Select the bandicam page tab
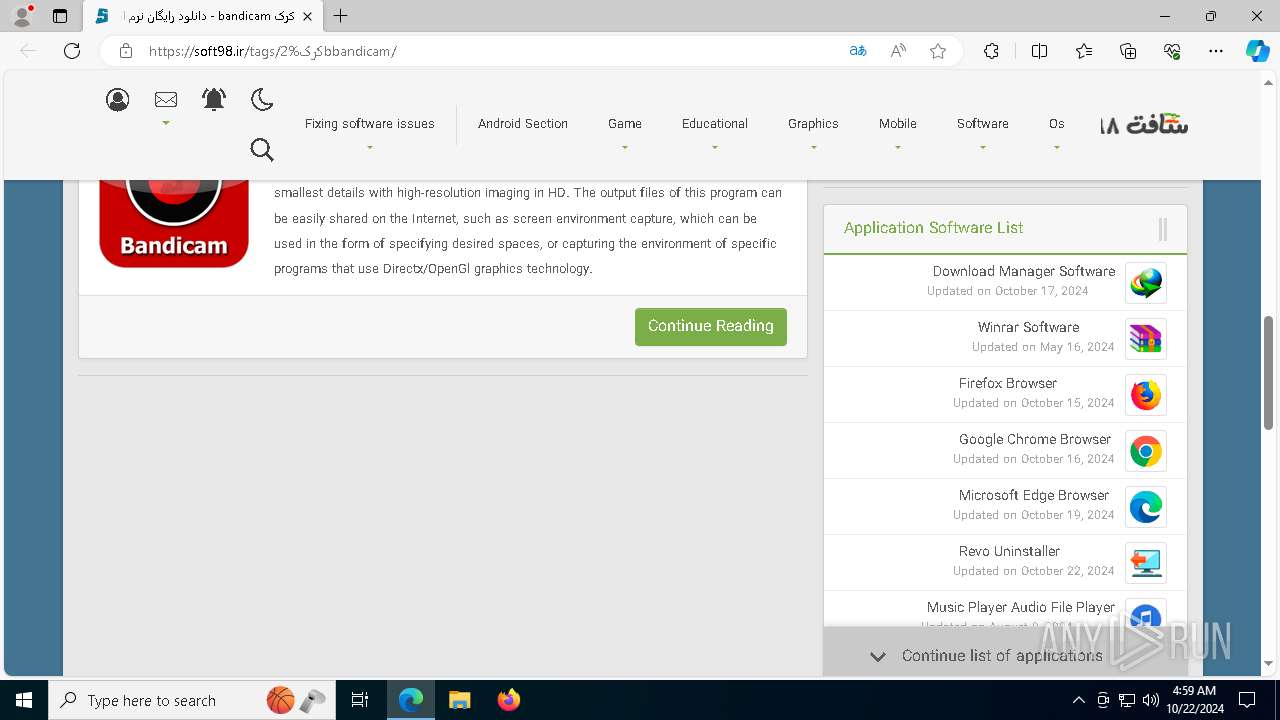This screenshot has width=1280, height=720. [x=203, y=16]
